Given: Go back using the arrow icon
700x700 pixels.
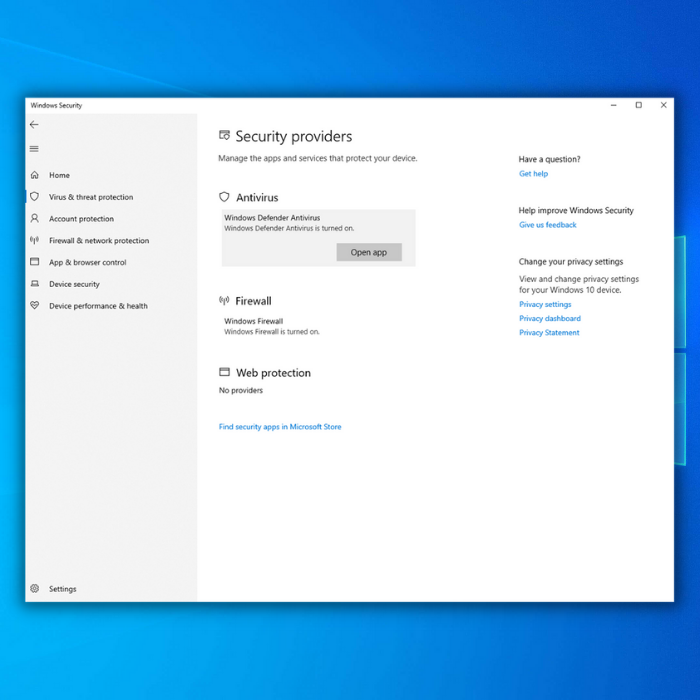Looking at the screenshot, I should [34, 125].
